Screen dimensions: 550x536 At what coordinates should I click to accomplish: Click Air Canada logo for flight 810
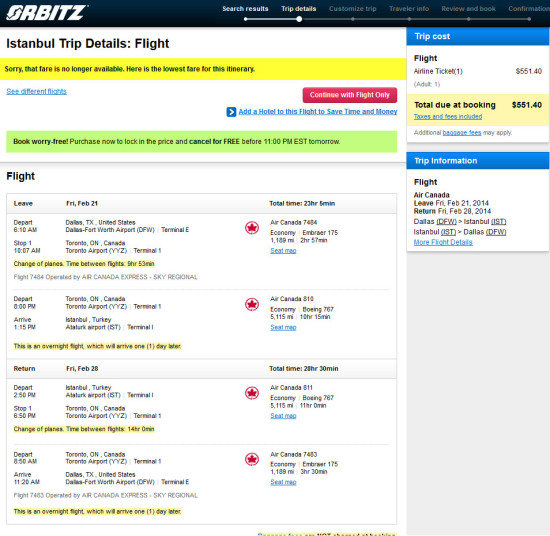coord(252,304)
